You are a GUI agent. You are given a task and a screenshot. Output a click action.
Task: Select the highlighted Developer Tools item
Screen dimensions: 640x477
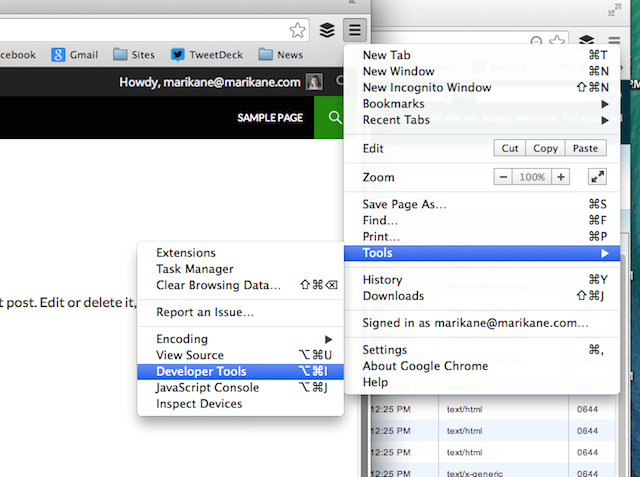pyautogui.click(x=240, y=371)
